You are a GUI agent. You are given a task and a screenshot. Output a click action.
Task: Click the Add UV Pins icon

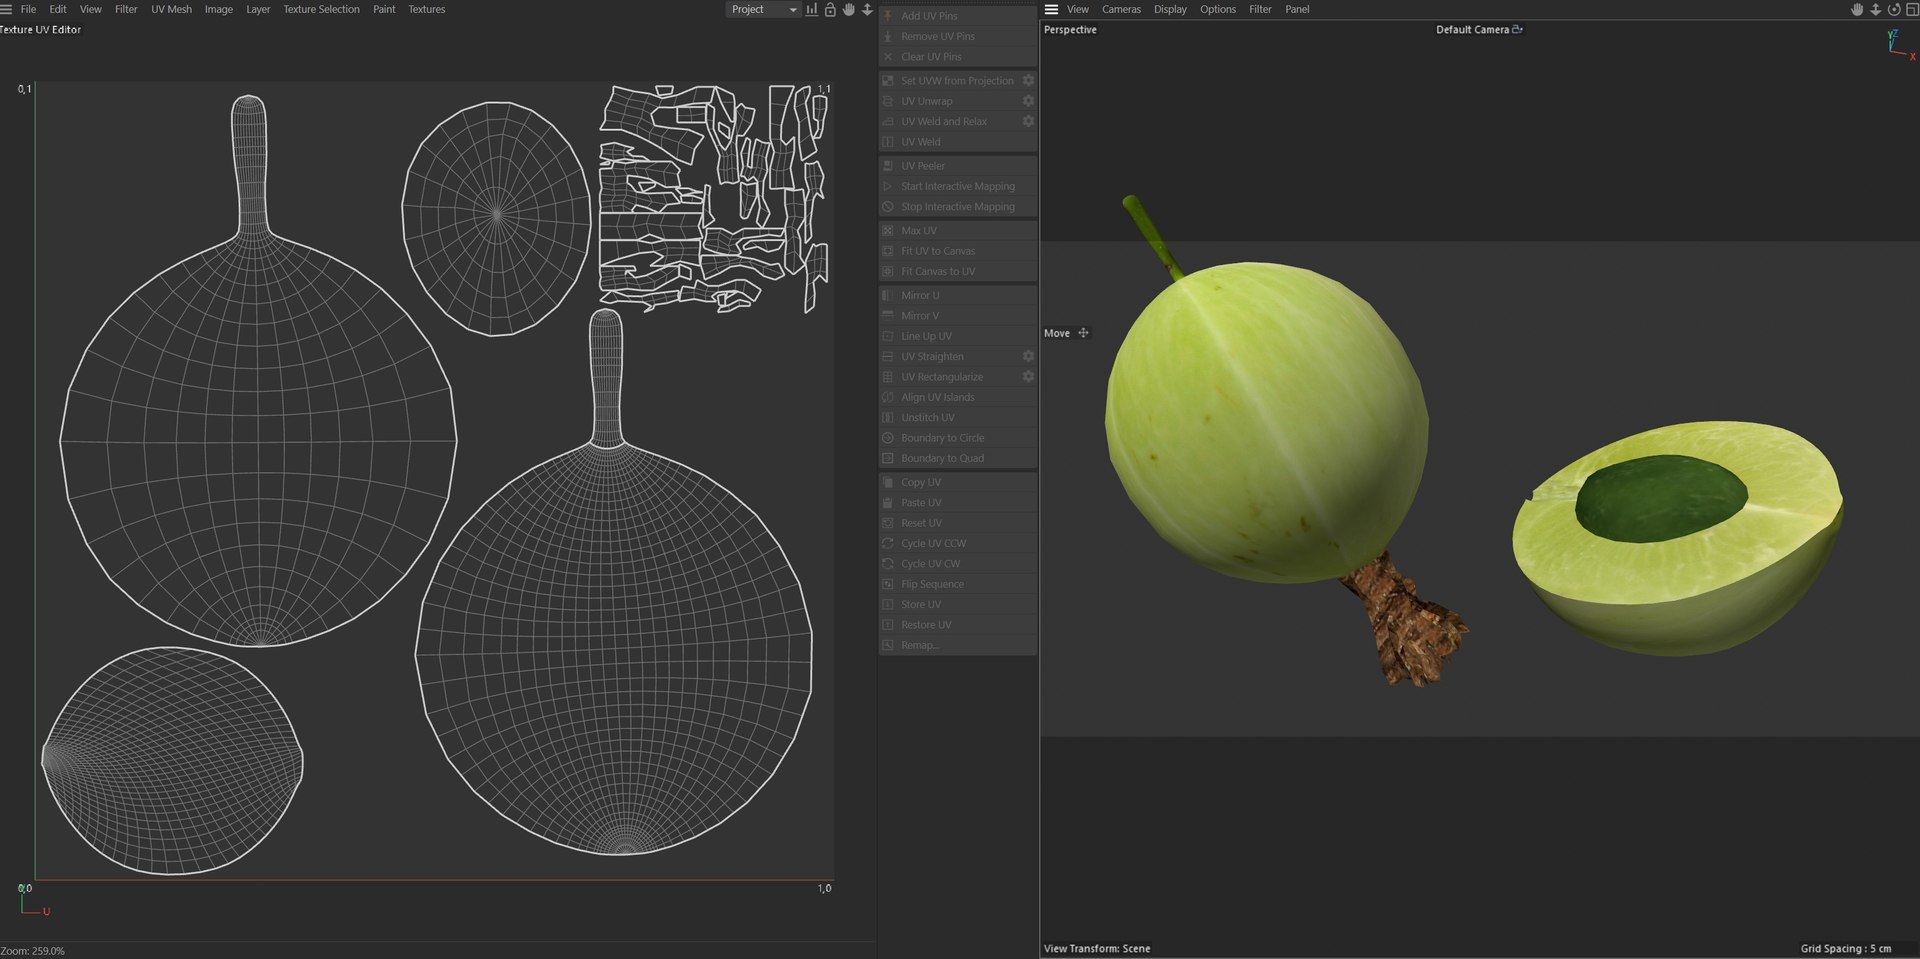(888, 16)
